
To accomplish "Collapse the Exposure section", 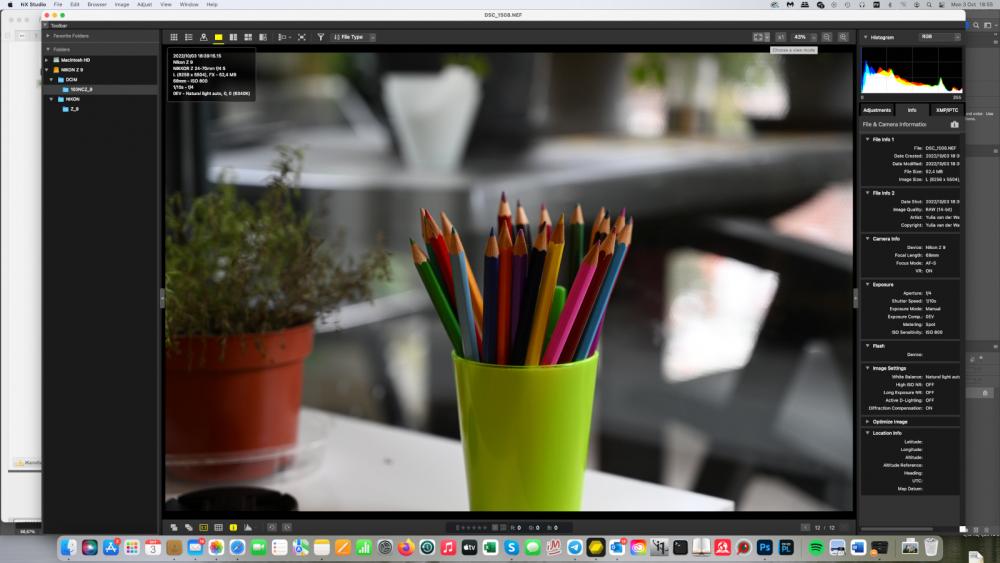I will pos(867,284).
